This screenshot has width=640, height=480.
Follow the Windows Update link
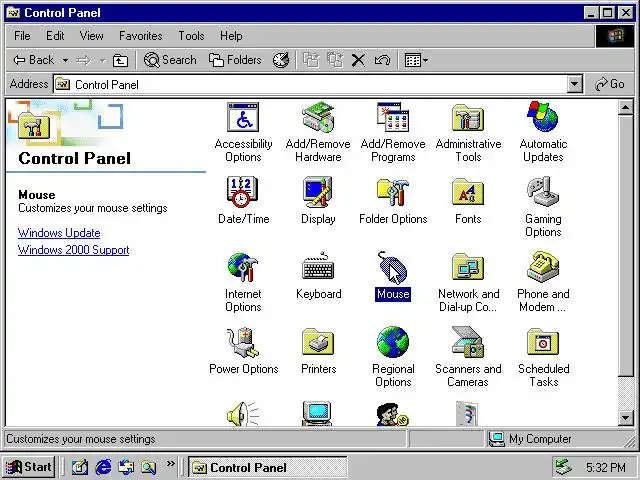59,233
